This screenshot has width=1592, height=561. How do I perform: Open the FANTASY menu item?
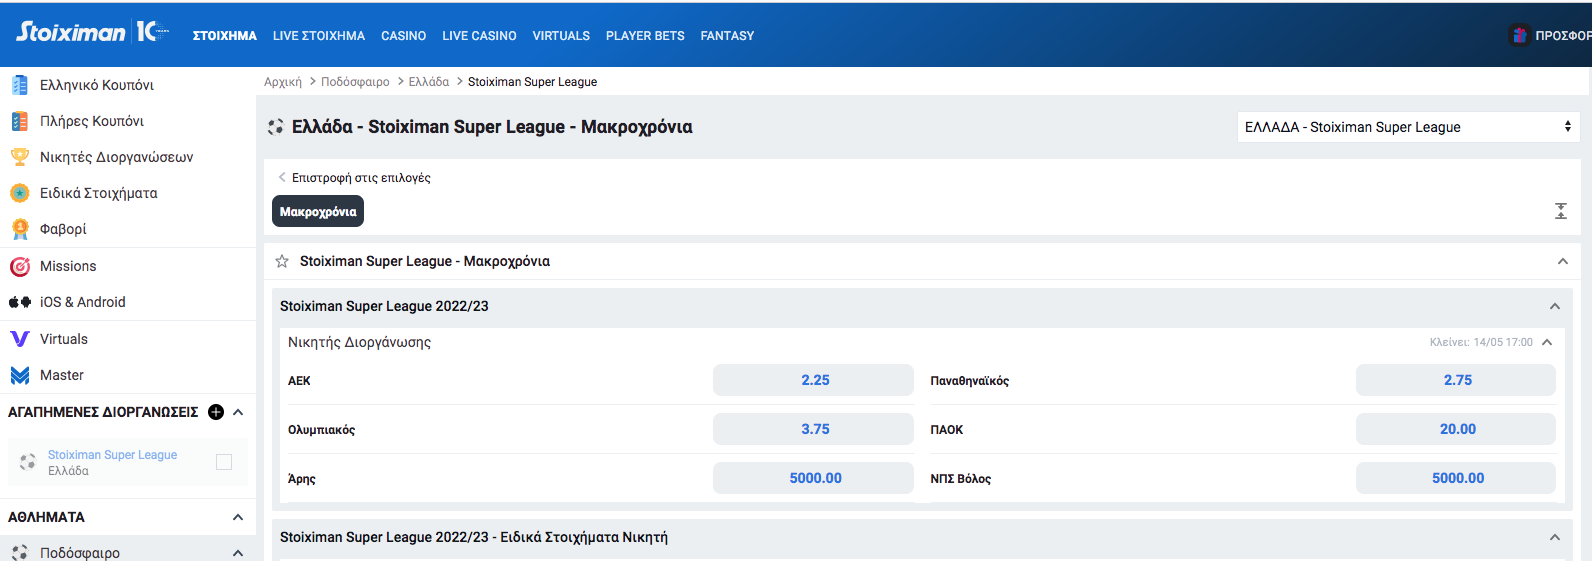click(727, 35)
